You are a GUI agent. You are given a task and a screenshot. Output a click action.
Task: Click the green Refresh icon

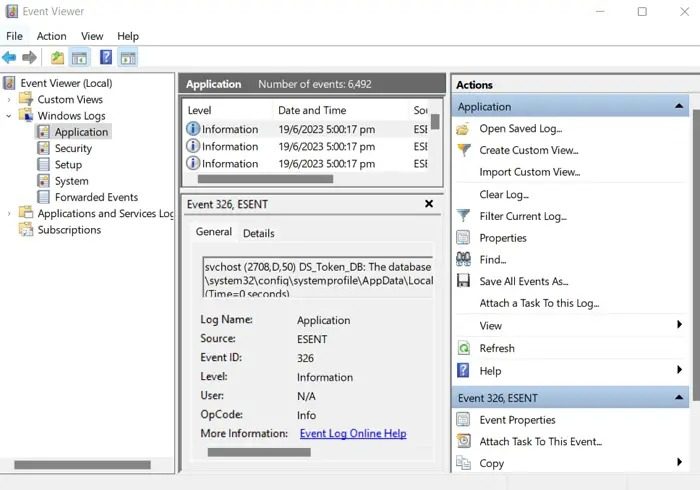pyautogui.click(x=464, y=348)
